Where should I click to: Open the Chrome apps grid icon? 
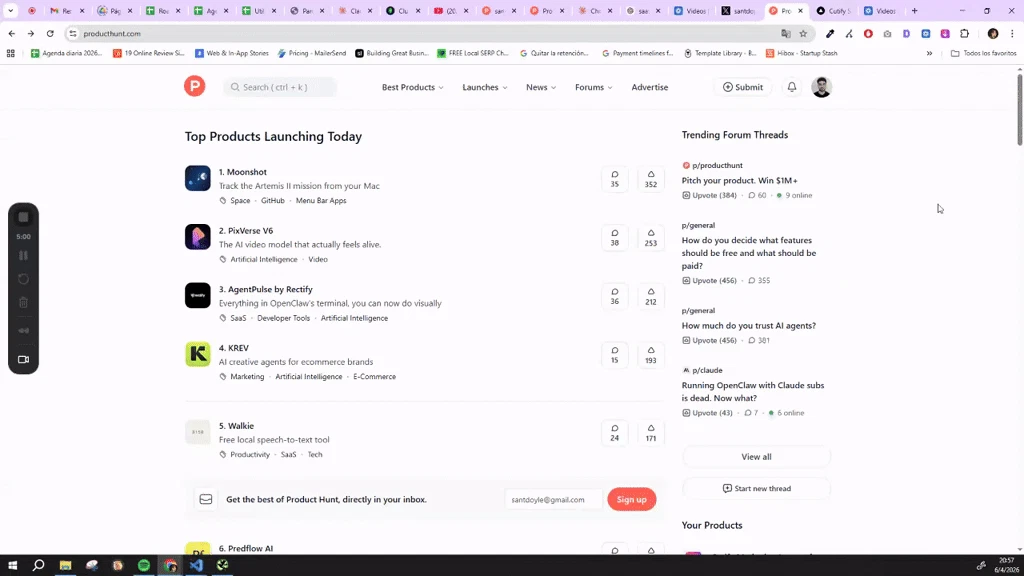click(10, 54)
